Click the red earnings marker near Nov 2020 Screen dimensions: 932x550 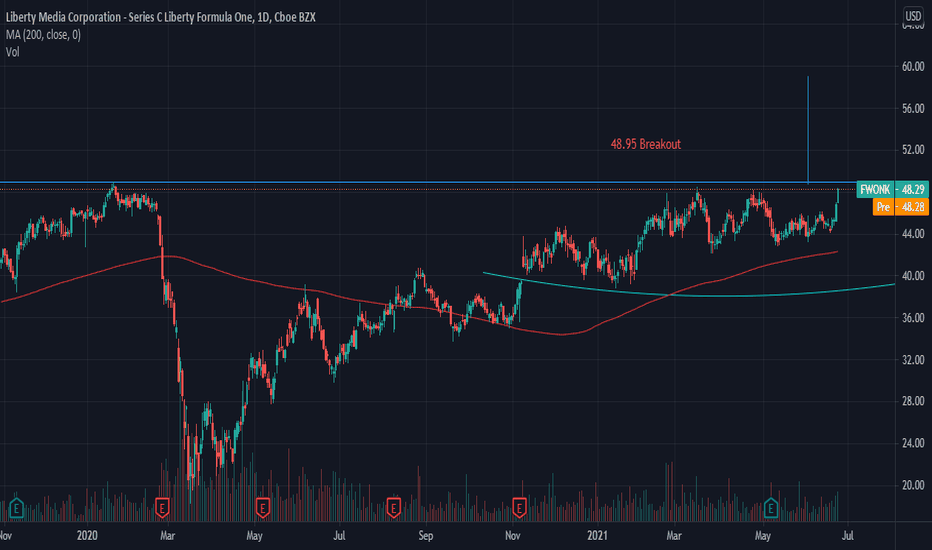click(519, 508)
